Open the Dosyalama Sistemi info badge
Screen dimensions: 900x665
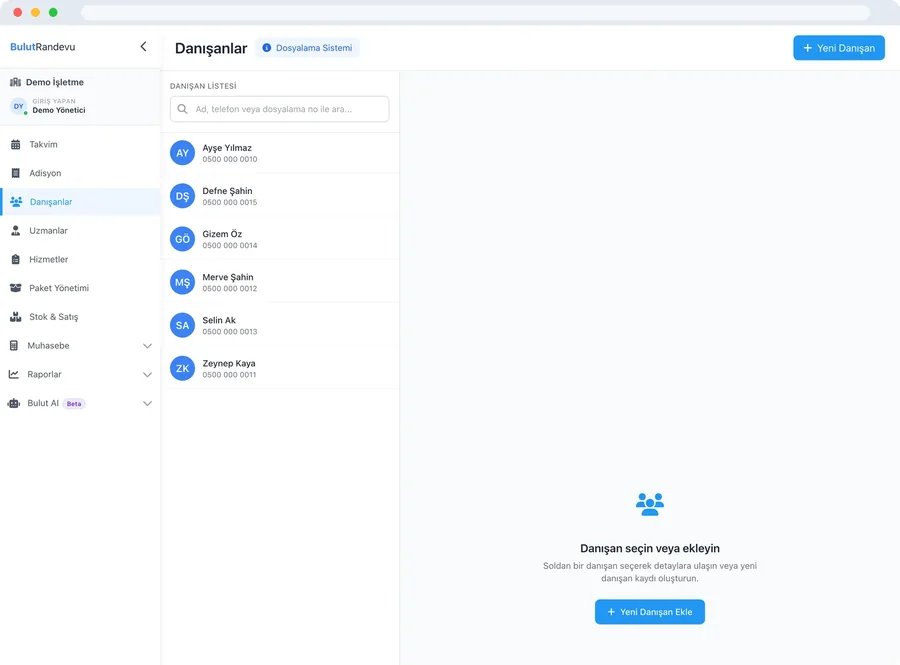pyautogui.click(x=308, y=48)
